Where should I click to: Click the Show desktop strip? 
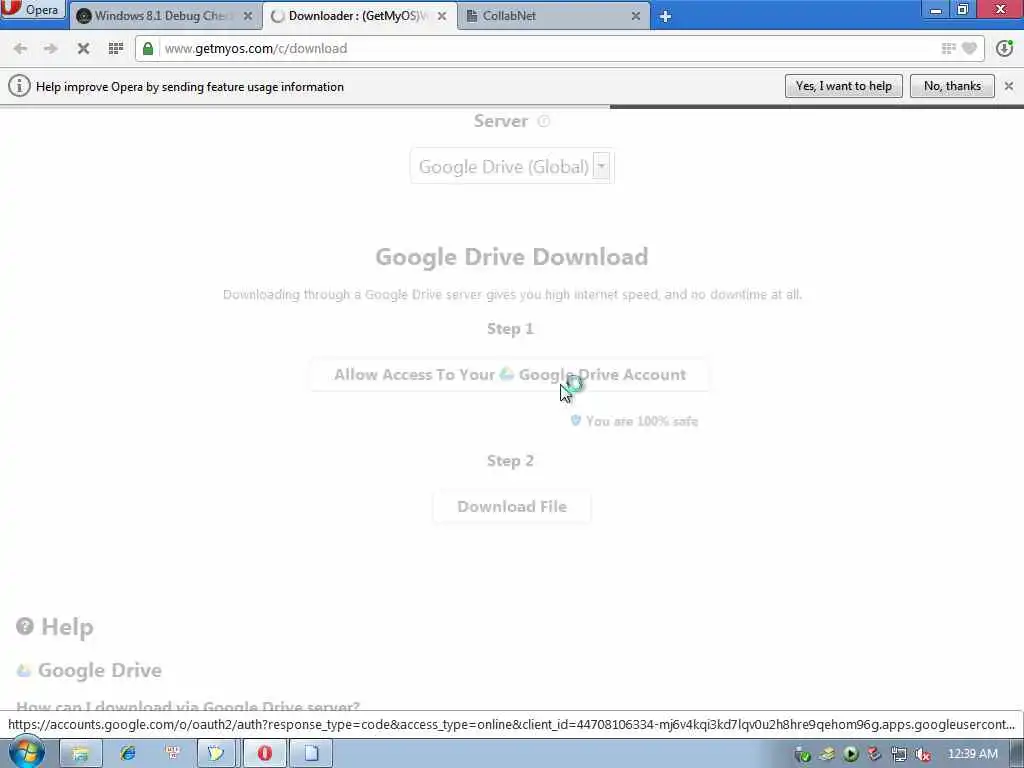(1017, 754)
